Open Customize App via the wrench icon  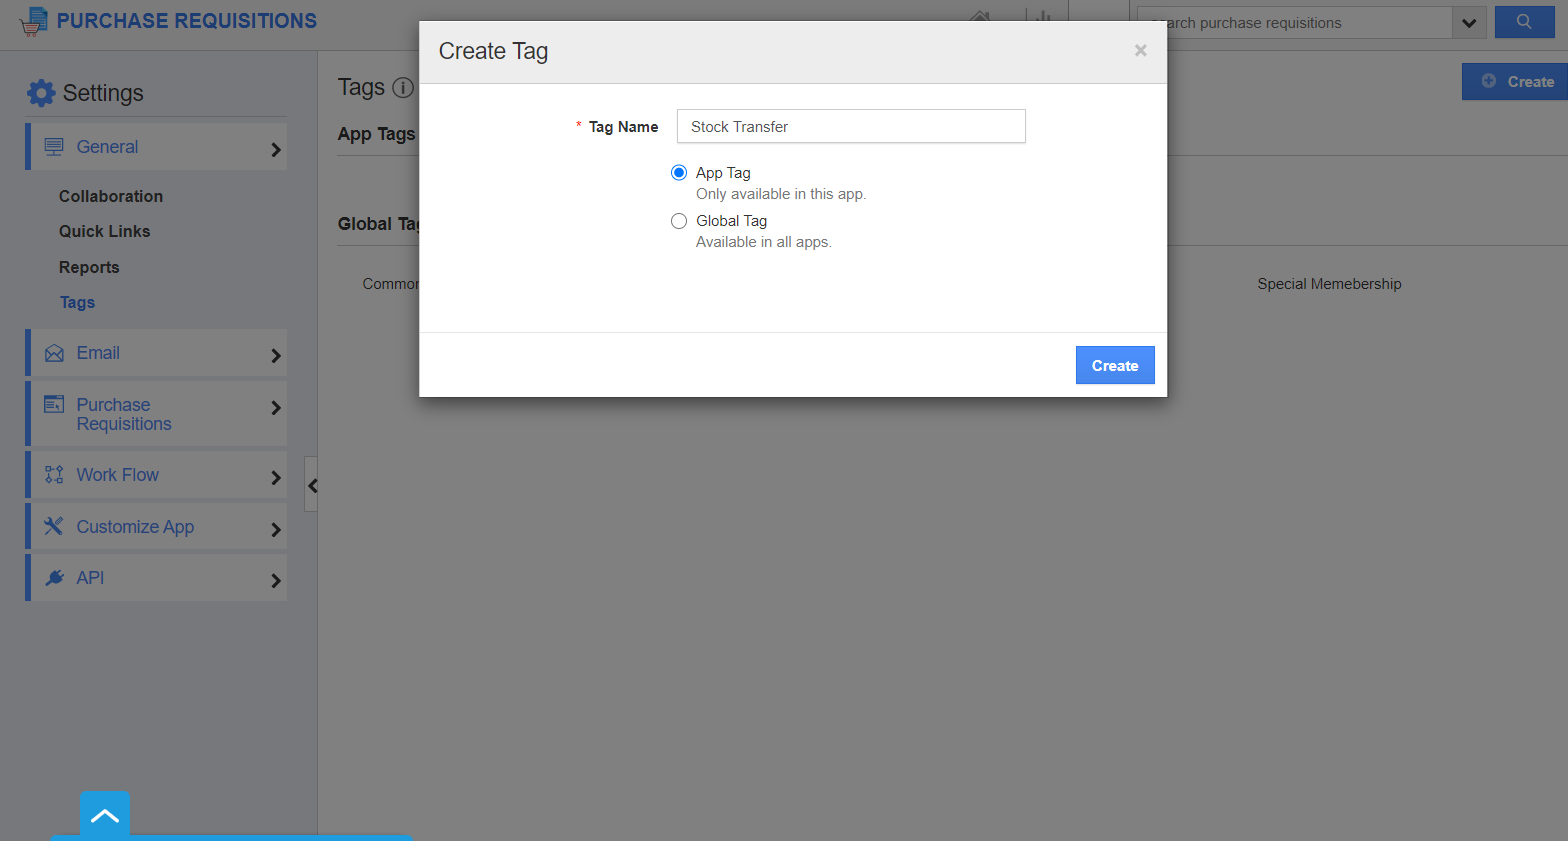pos(54,525)
